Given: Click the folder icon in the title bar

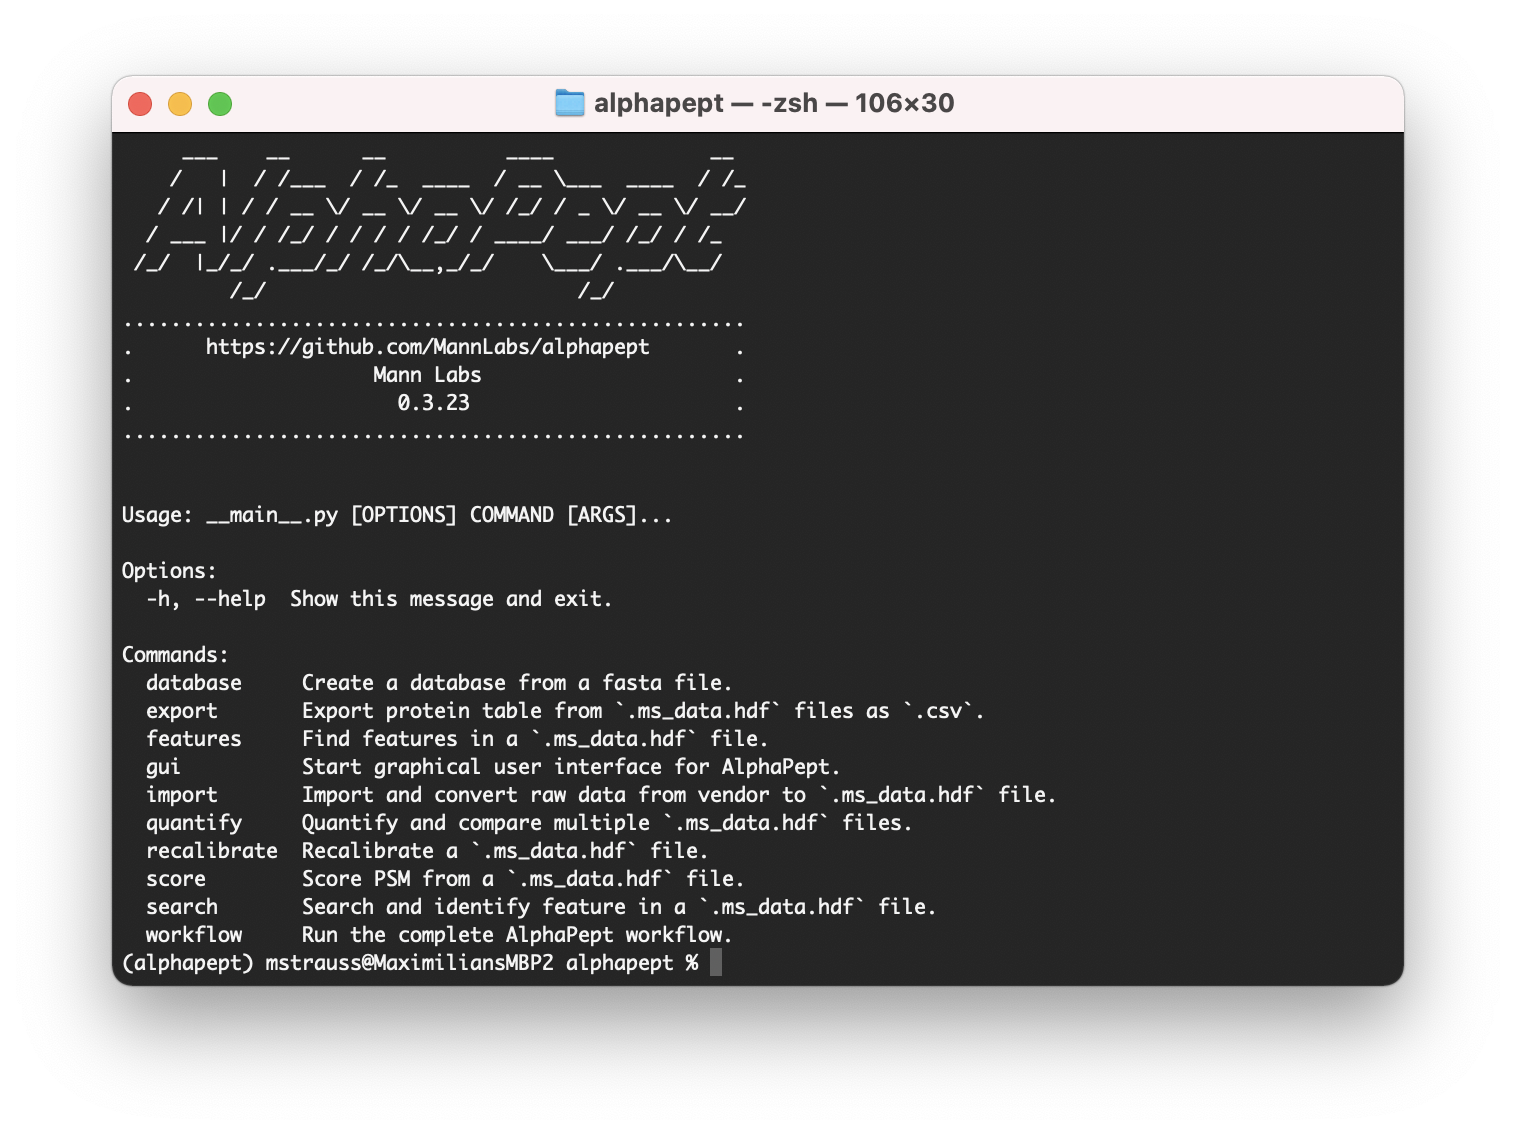Looking at the screenshot, I should (x=569, y=103).
